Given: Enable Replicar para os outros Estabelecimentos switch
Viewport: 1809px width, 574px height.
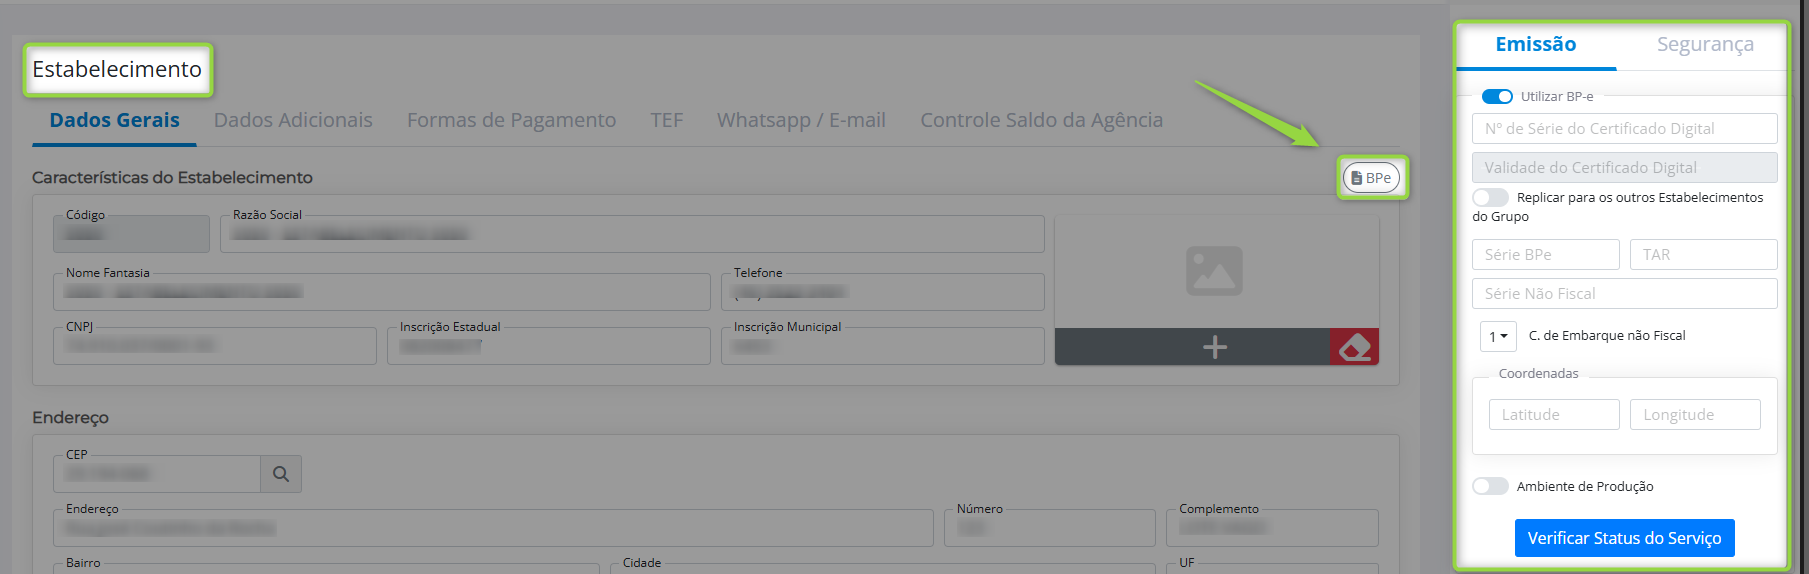Looking at the screenshot, I should pyautogui.click(x=1490, y=198).
